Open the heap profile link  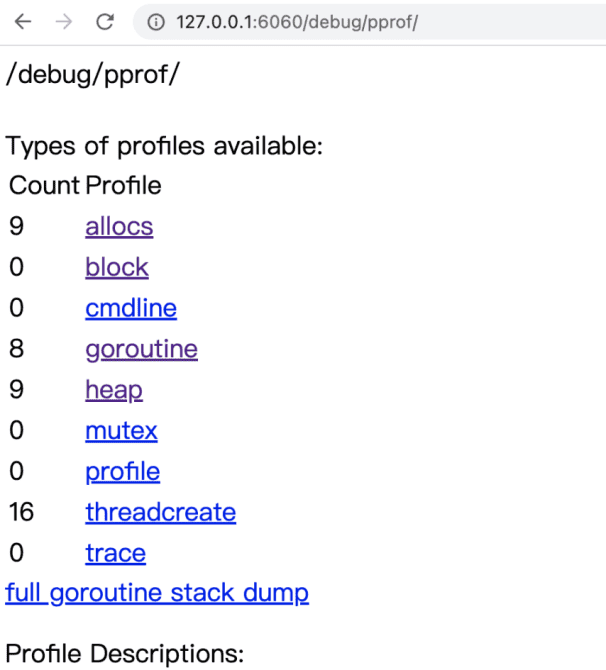click(114, 390)
